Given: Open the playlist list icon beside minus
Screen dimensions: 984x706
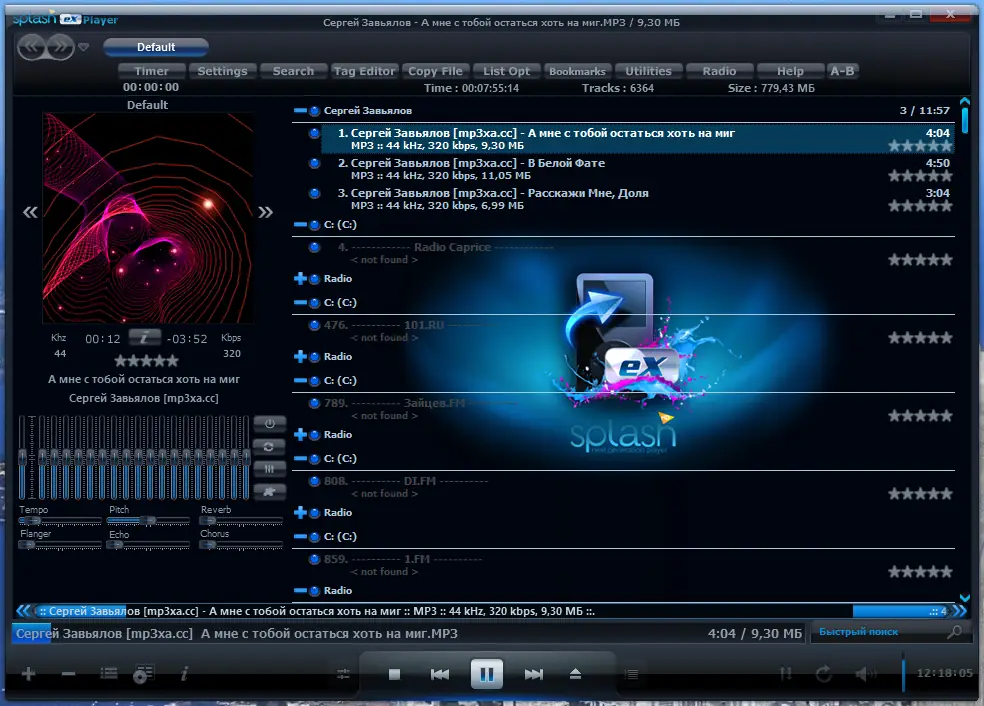Looking at the screenshot, I should pos(109,673).
